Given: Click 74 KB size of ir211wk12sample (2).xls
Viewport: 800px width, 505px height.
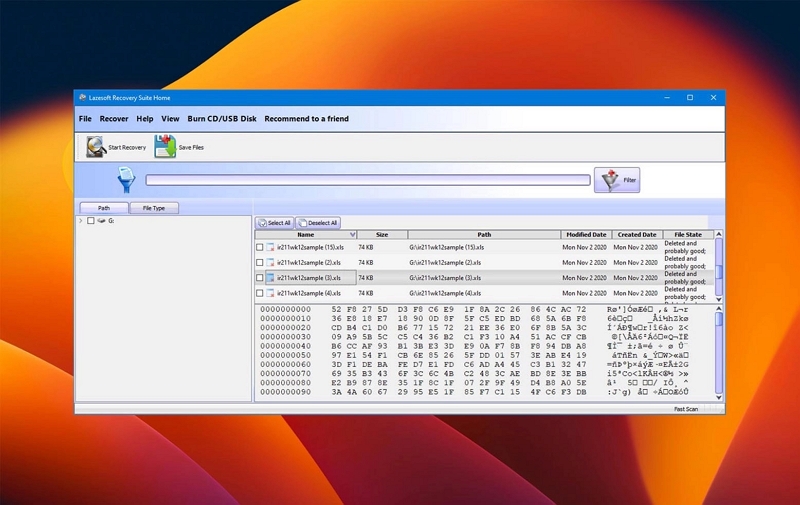Looking at the screenshot, I should pos(365,263).
